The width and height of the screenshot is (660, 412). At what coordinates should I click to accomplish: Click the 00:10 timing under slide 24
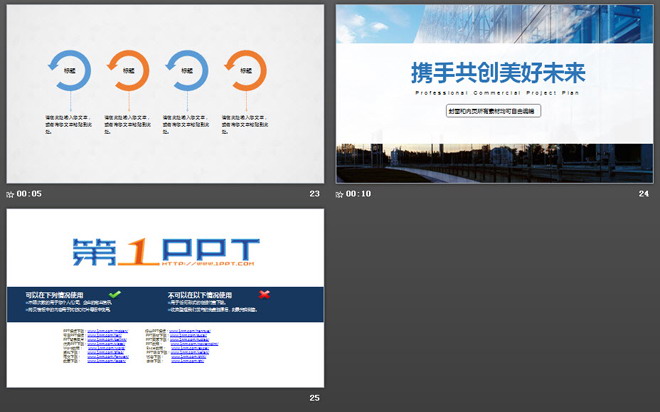click(x=358, y=194)
